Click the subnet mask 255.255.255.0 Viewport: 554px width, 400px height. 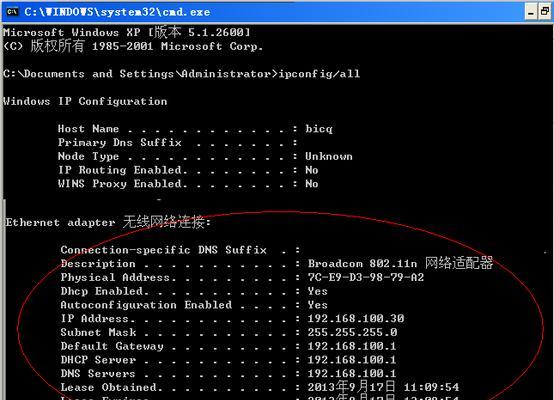click(352, 332)
